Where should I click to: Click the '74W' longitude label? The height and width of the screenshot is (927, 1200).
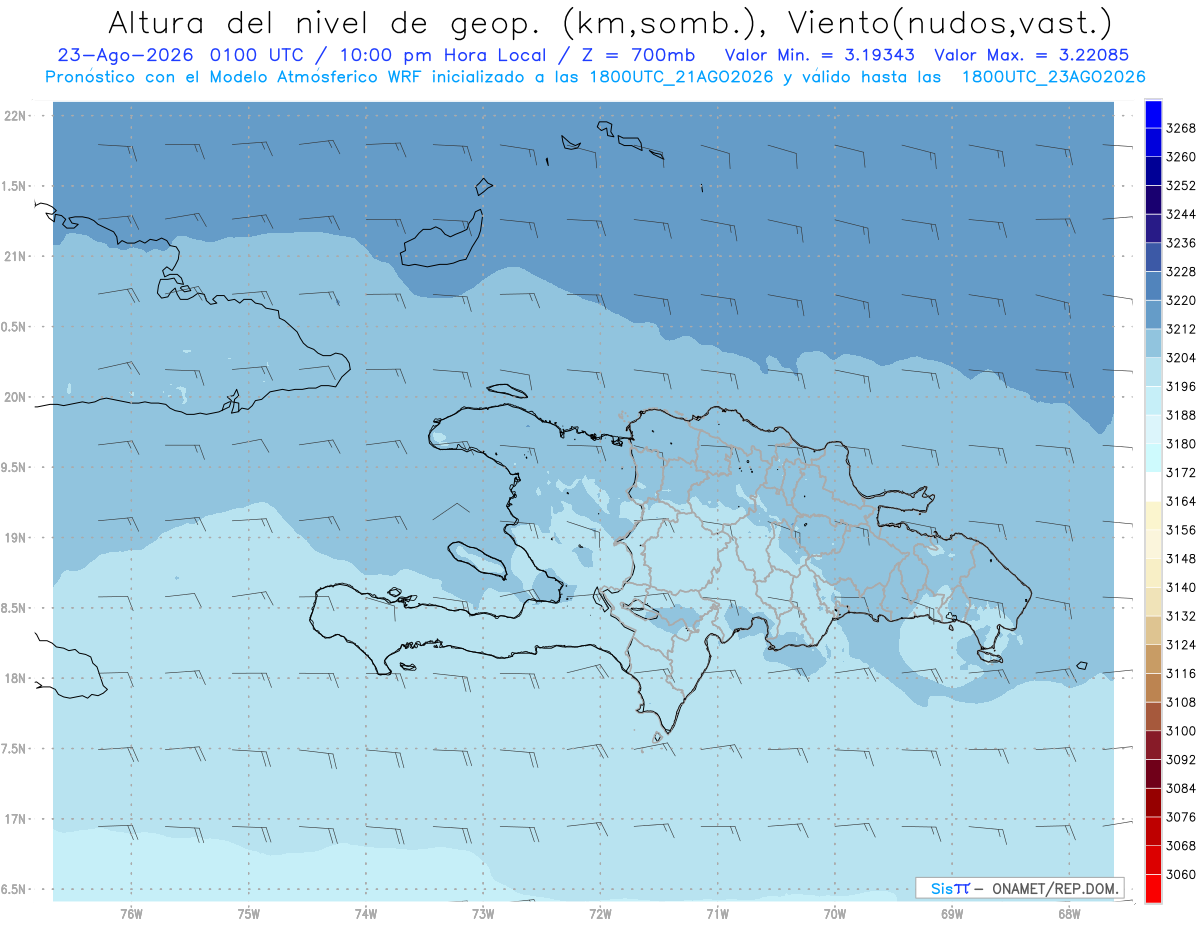pyautogui.click(x=366, y=913)
